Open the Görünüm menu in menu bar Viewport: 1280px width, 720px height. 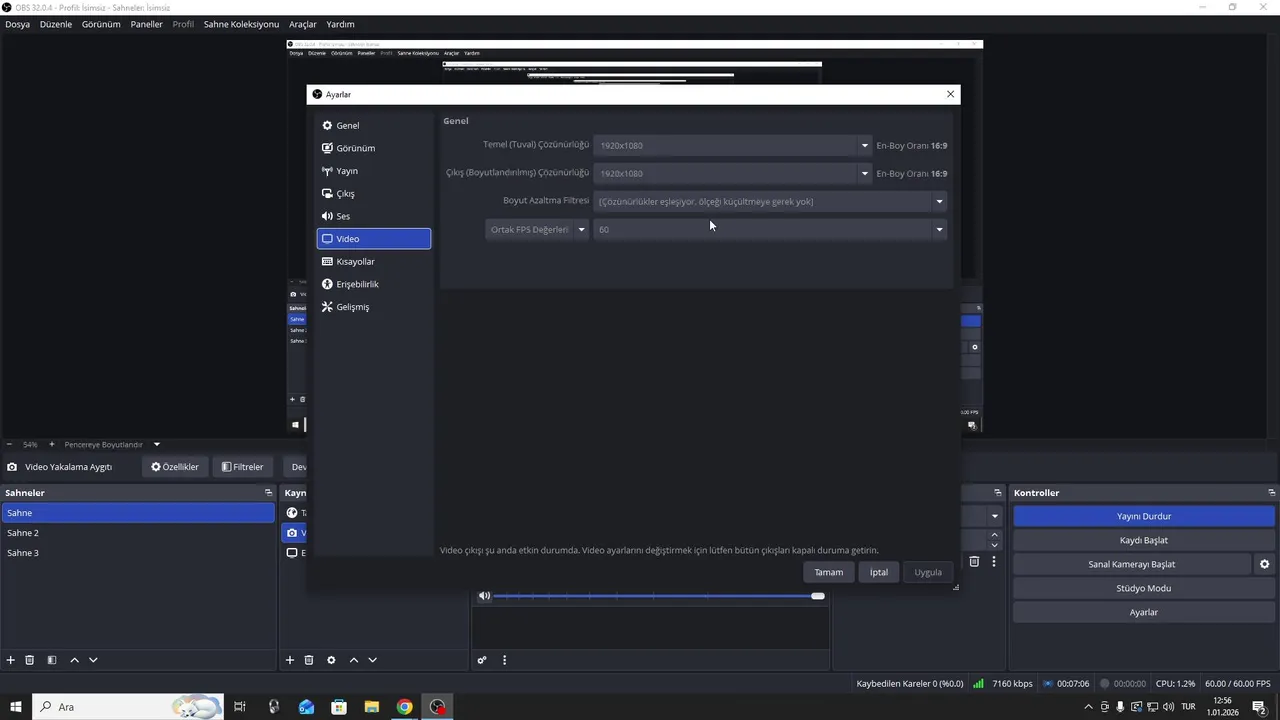101,24
